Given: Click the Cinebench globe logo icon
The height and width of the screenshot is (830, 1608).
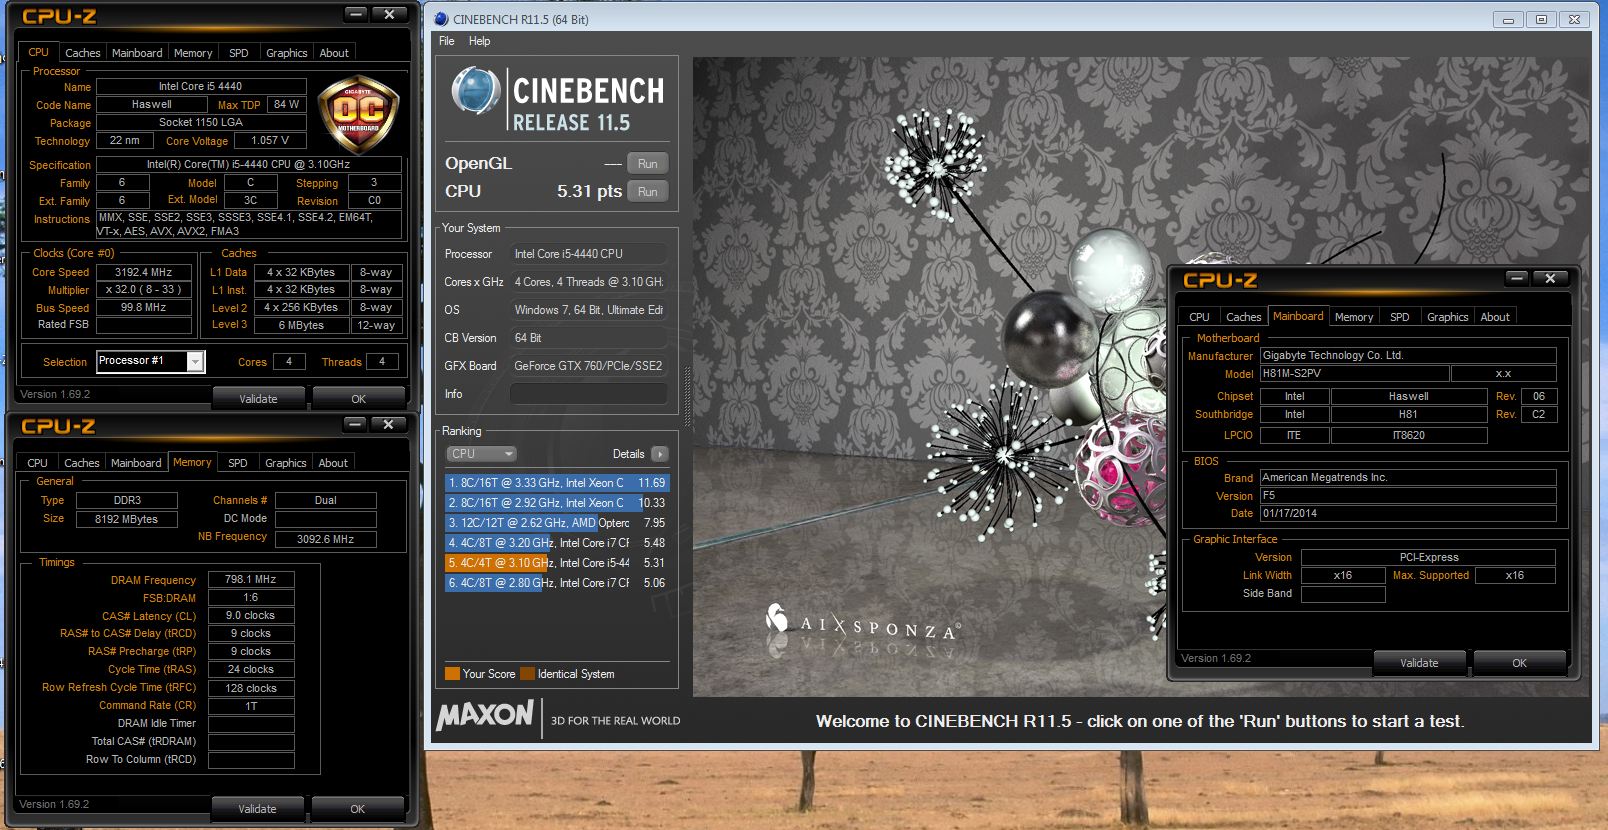Looking at the screenshot, I should (475, 91).
